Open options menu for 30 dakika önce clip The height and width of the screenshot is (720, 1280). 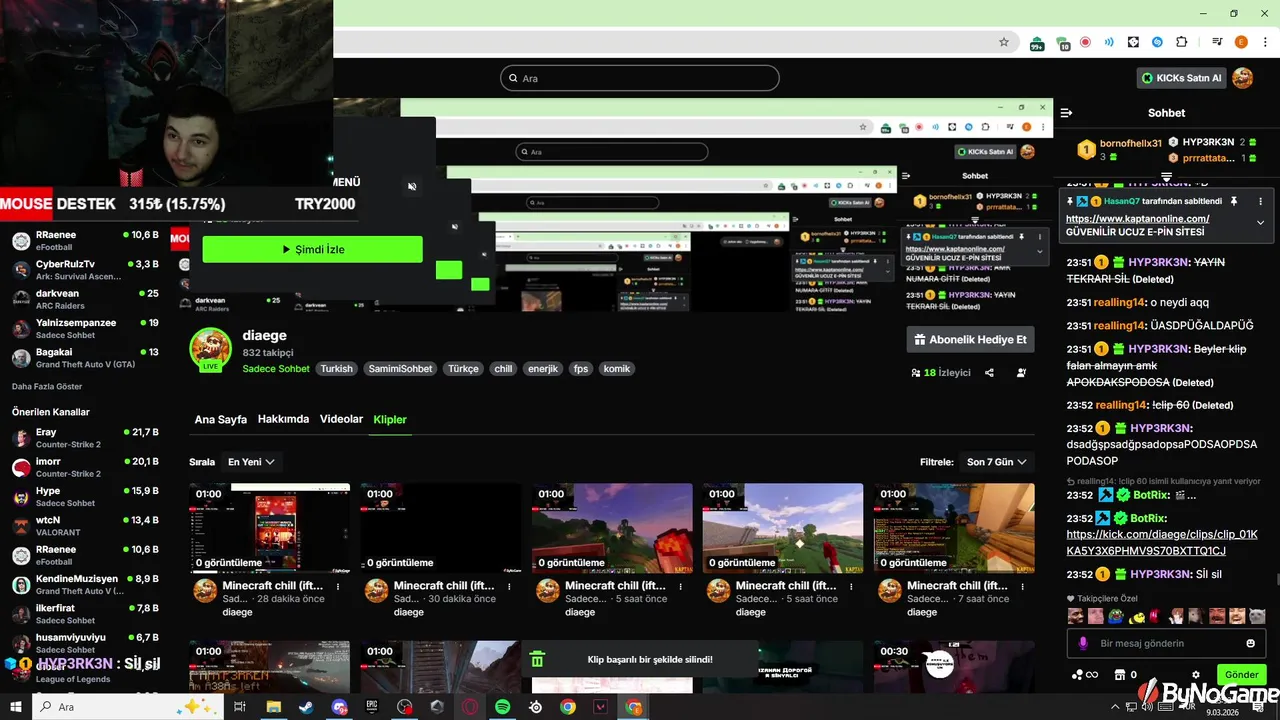[x=510, y=587]
